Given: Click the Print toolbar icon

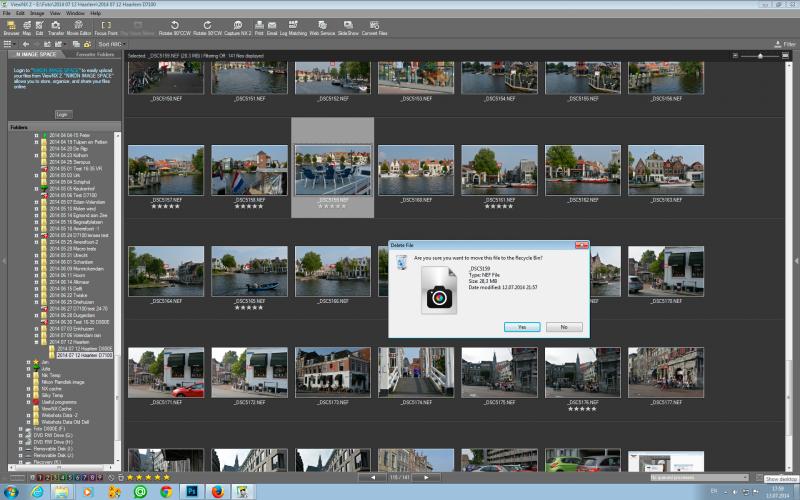Looking at the screenshot, I should 259,28.
